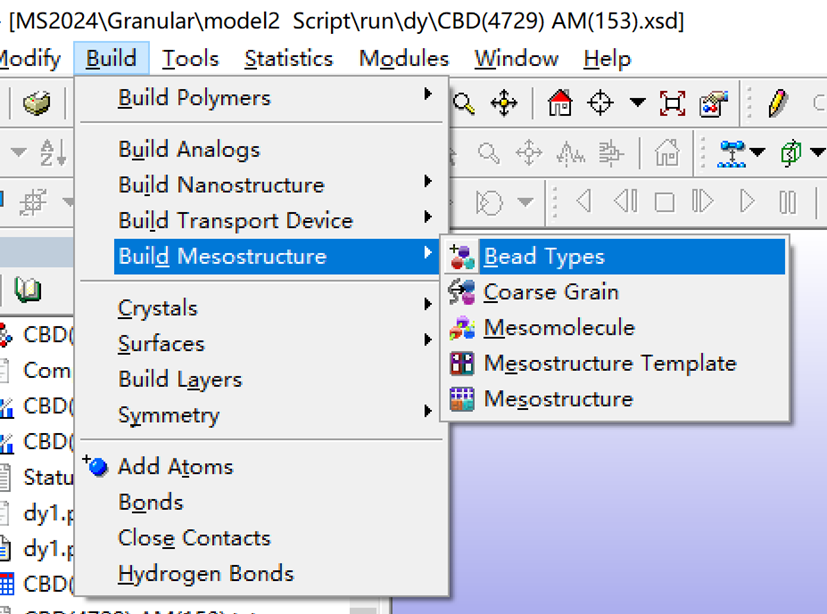Screen dimensions: 827x614
Task: Click the blue bead-chain coarse grain icon
Action: (x=733, y=153)
